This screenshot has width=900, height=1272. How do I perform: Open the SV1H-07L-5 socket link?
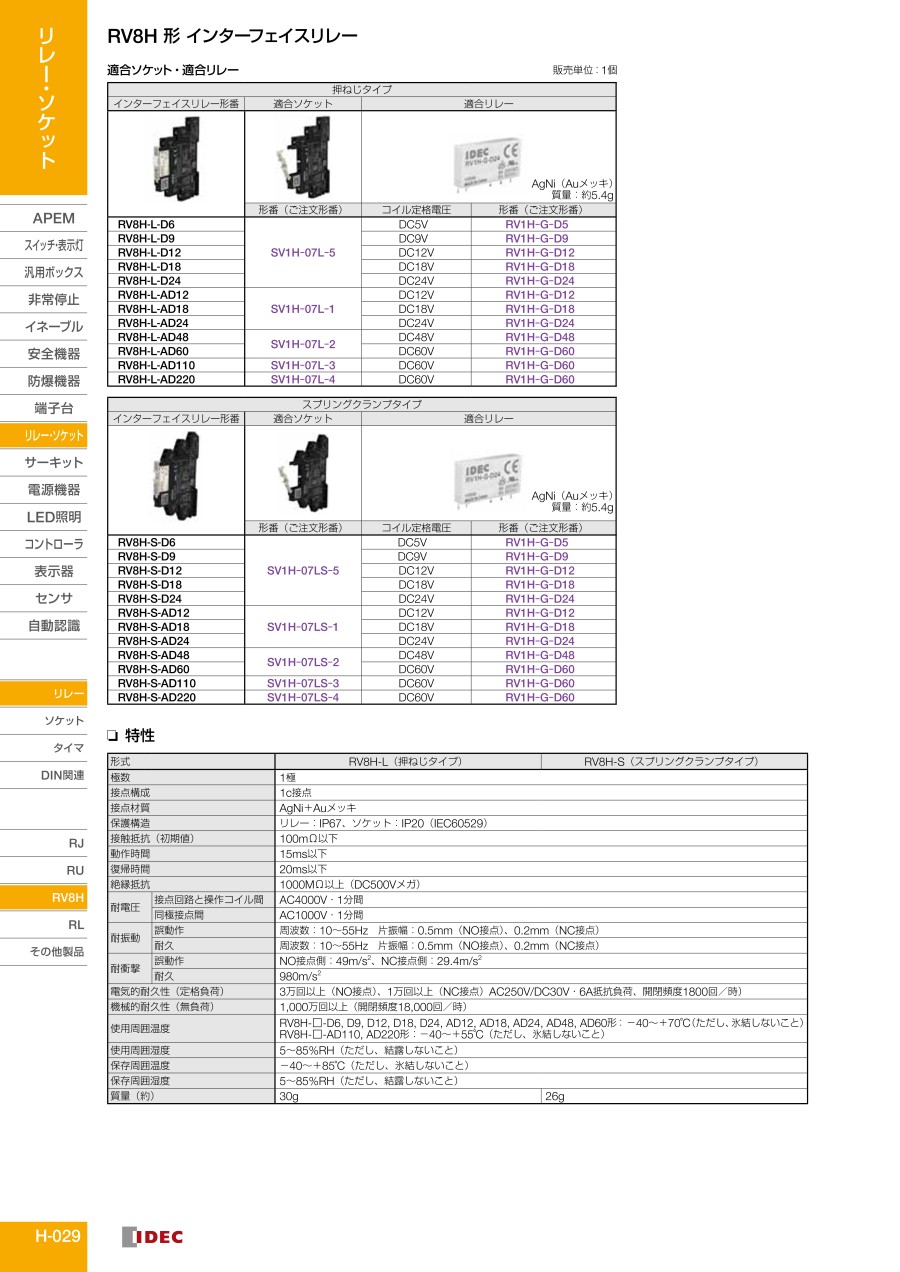302,253
